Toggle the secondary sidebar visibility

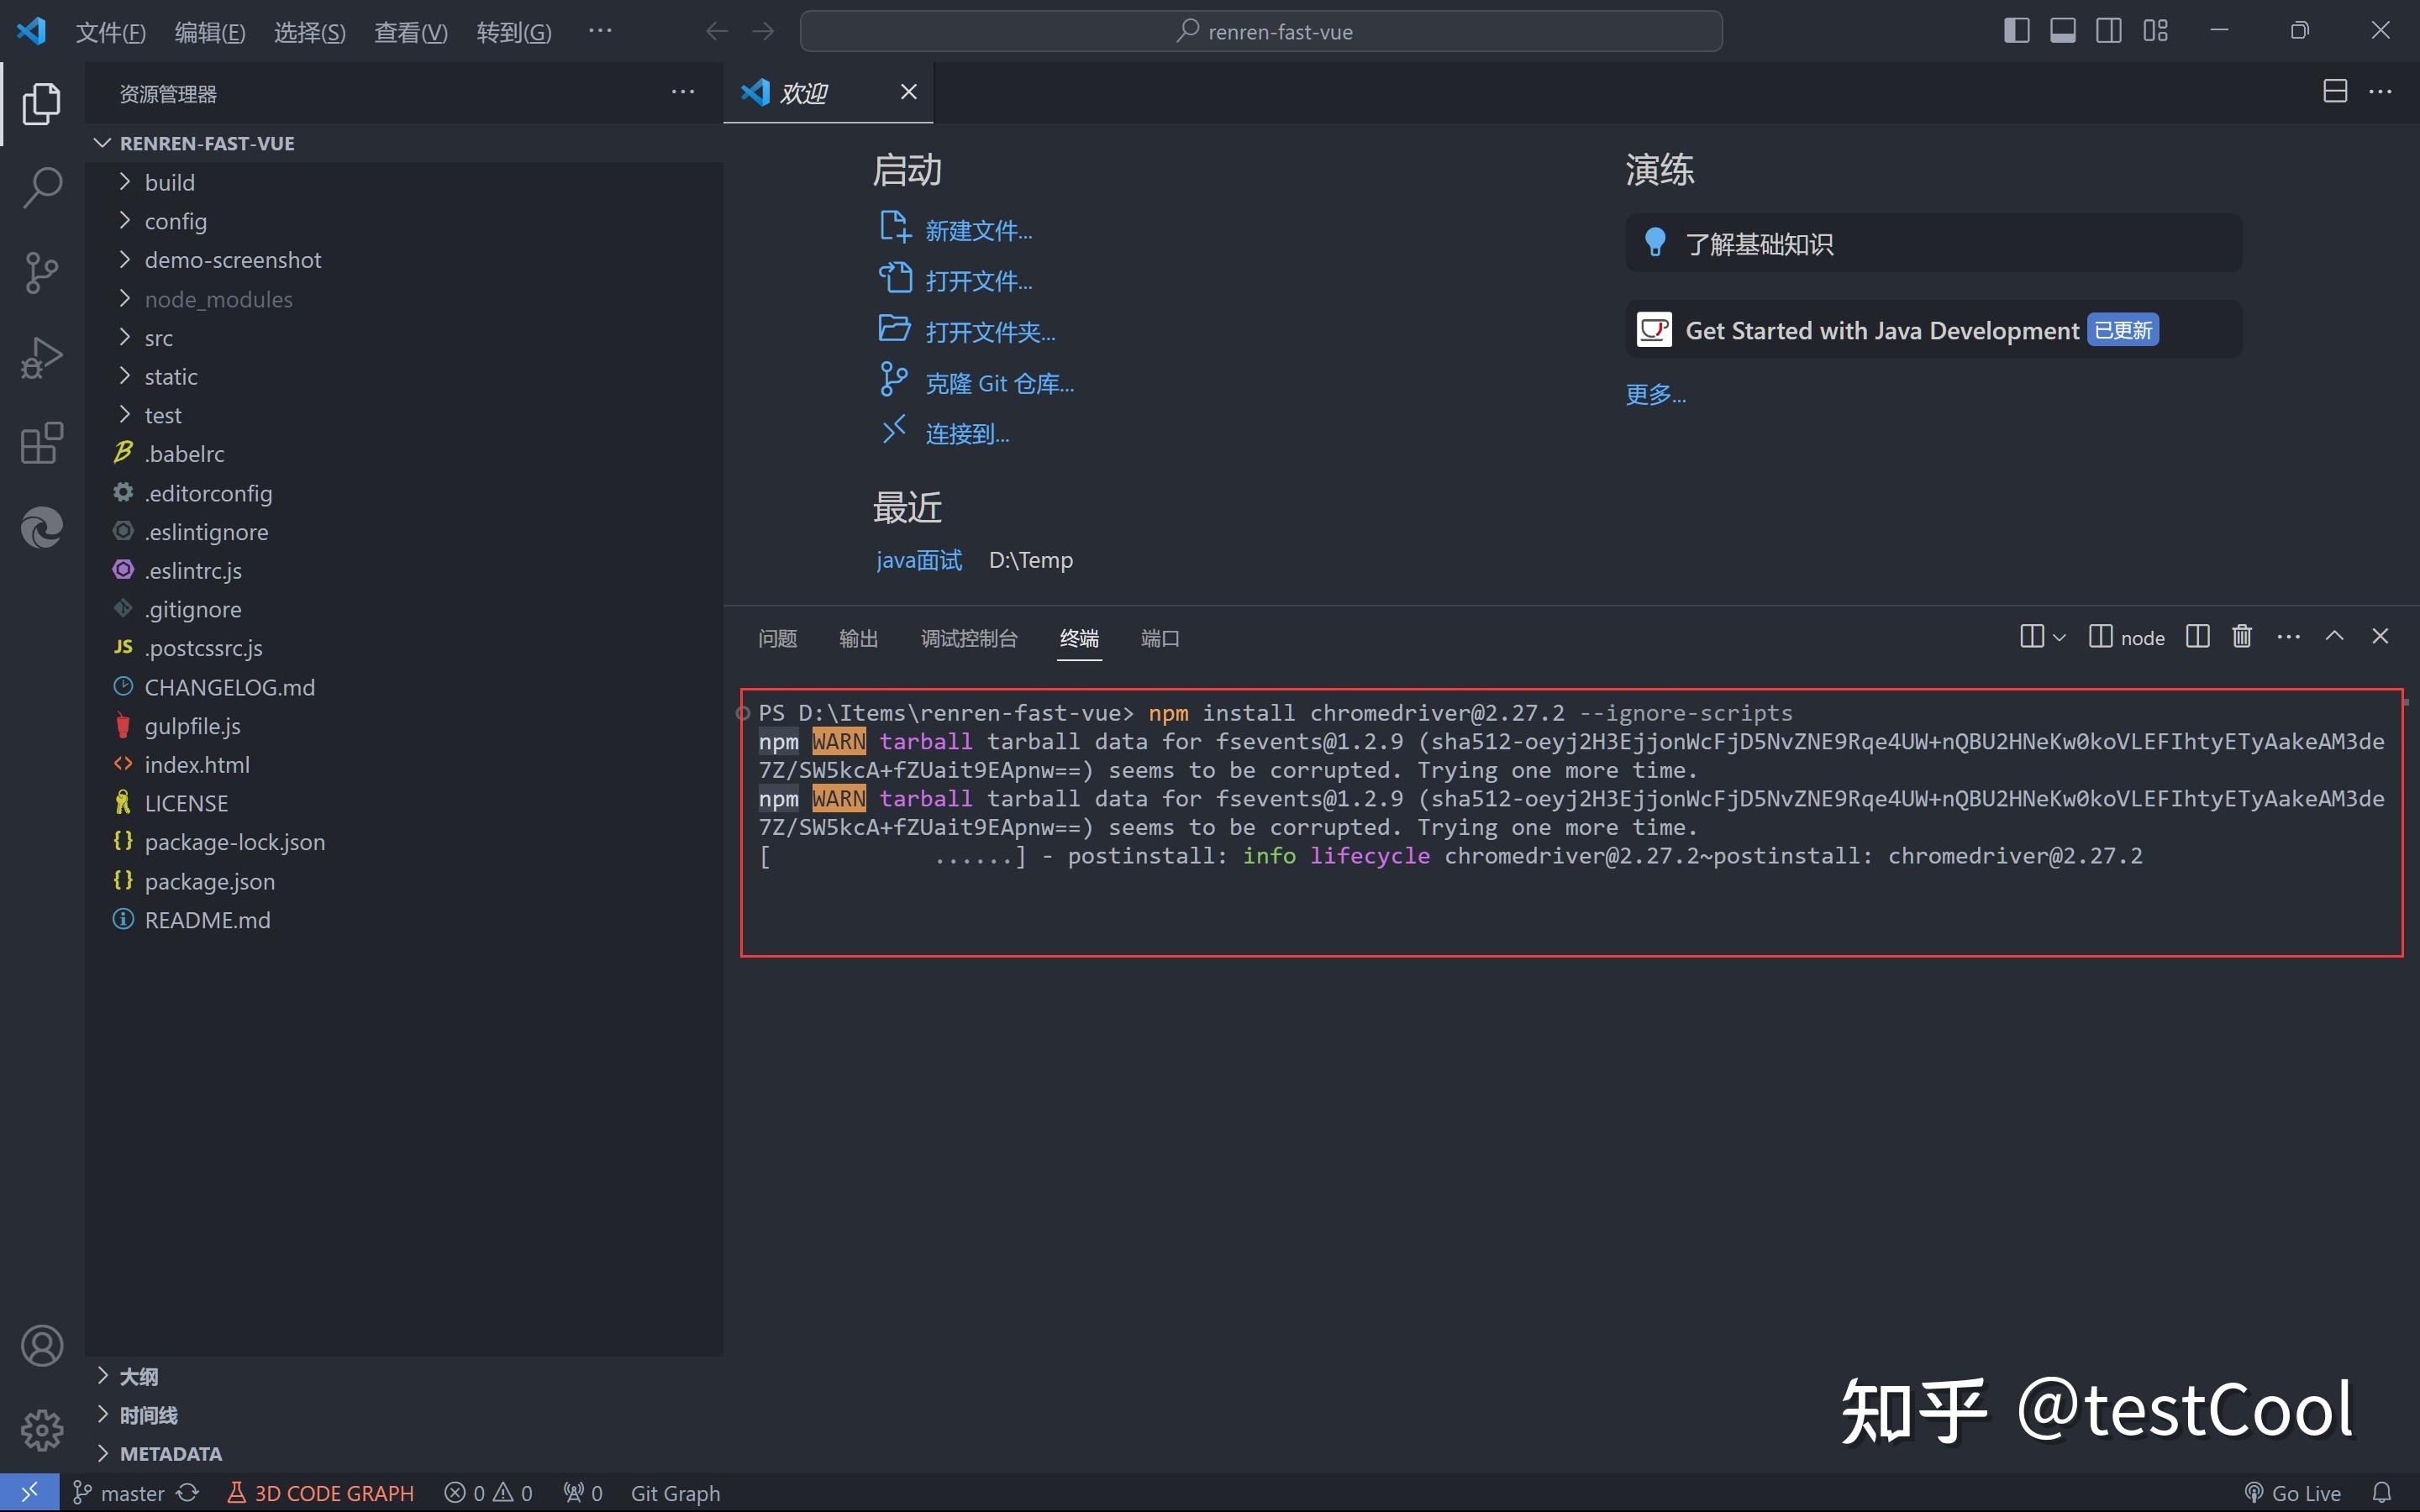[2108, 30]
